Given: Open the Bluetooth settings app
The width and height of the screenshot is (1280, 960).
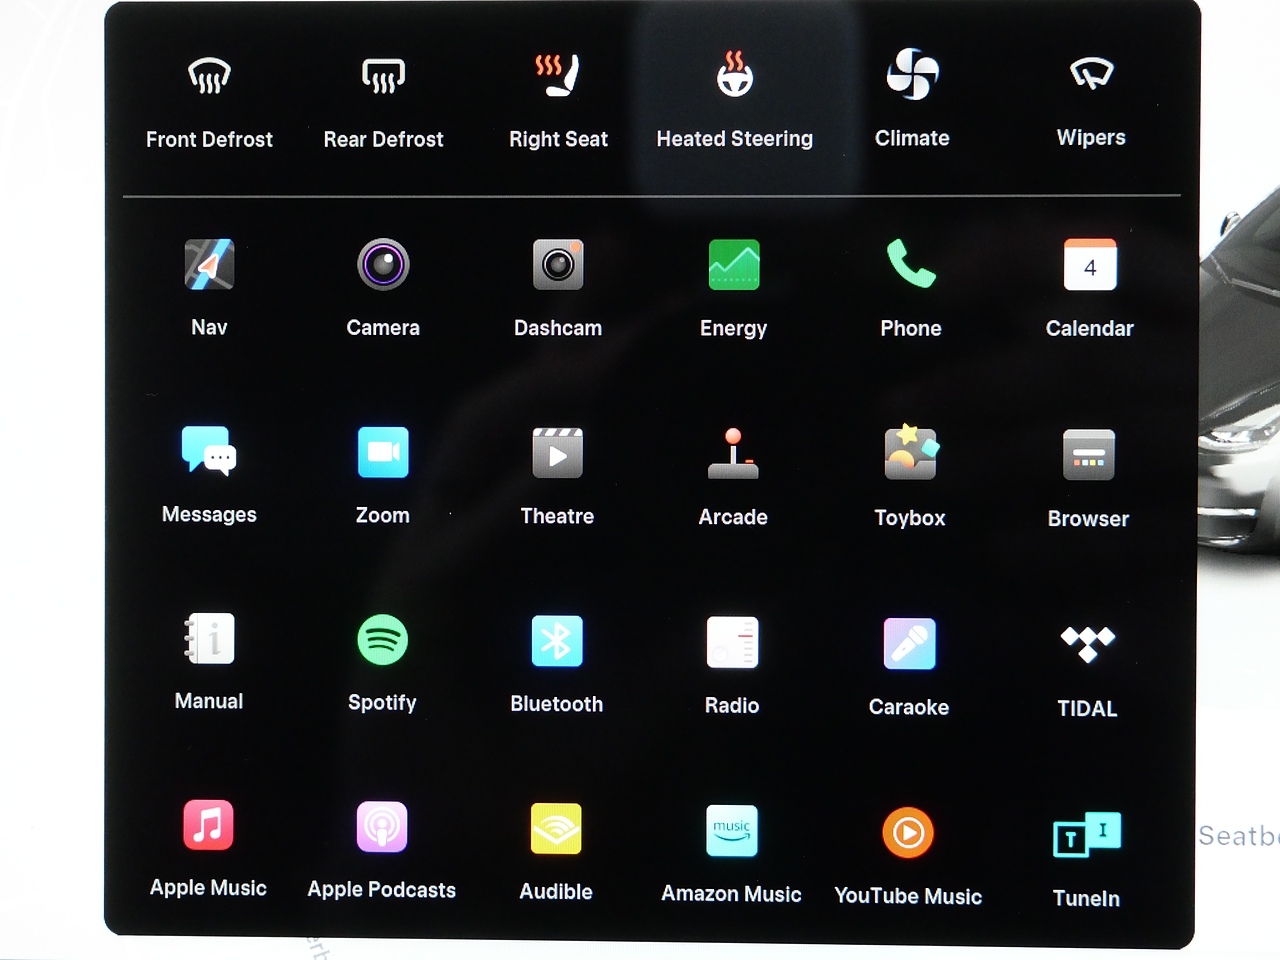Looking at the screenshot, I should (557, 642).
